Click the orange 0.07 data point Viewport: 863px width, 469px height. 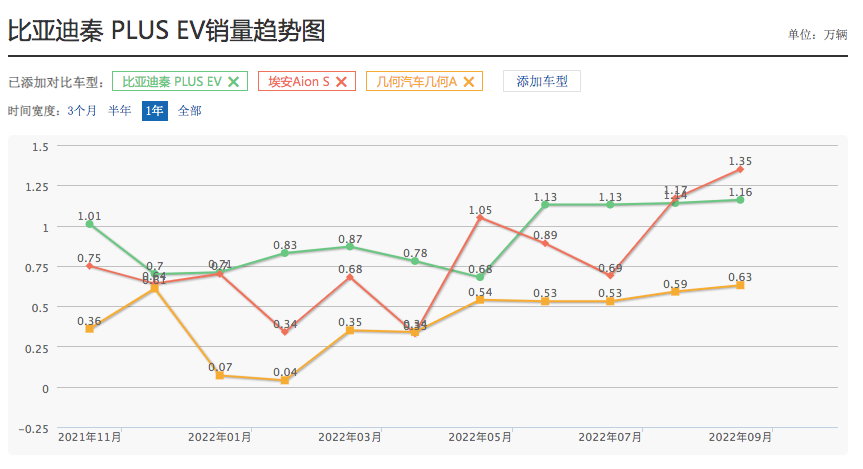220,375
